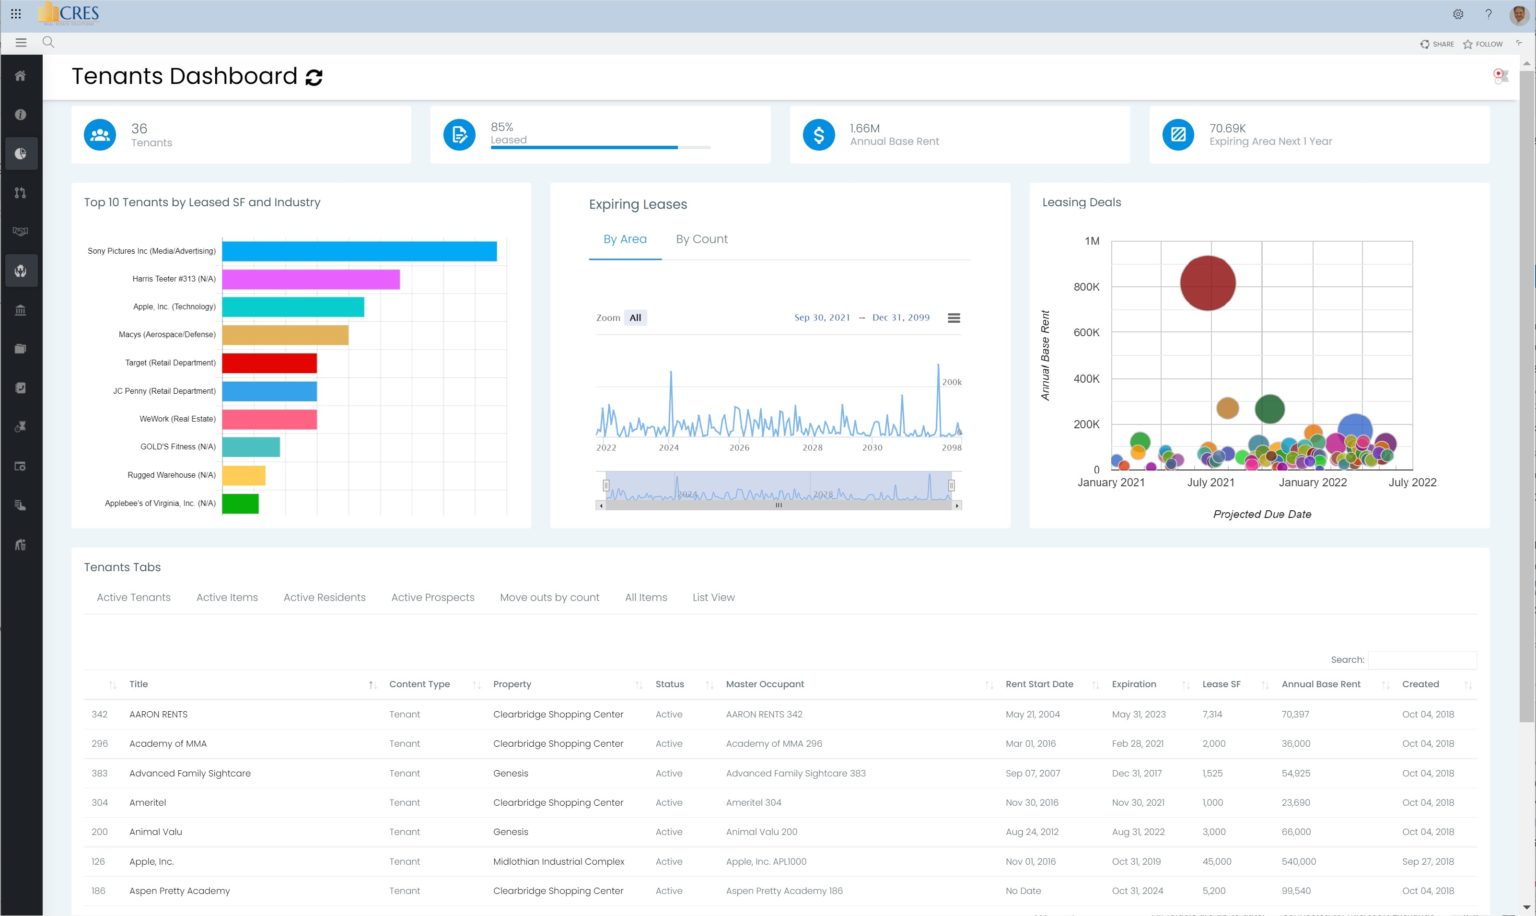The height and width of the screenshot is (916, 1536).
Task: Open the Active Prospects tab
Action: coord(433,597)
